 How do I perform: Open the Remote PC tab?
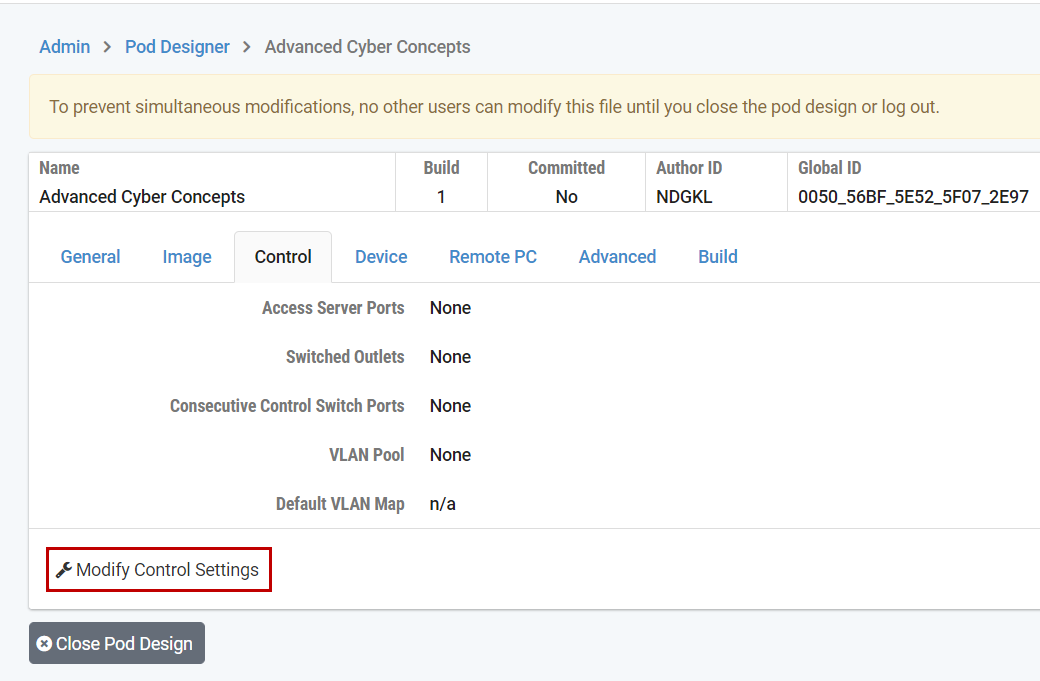492,256
